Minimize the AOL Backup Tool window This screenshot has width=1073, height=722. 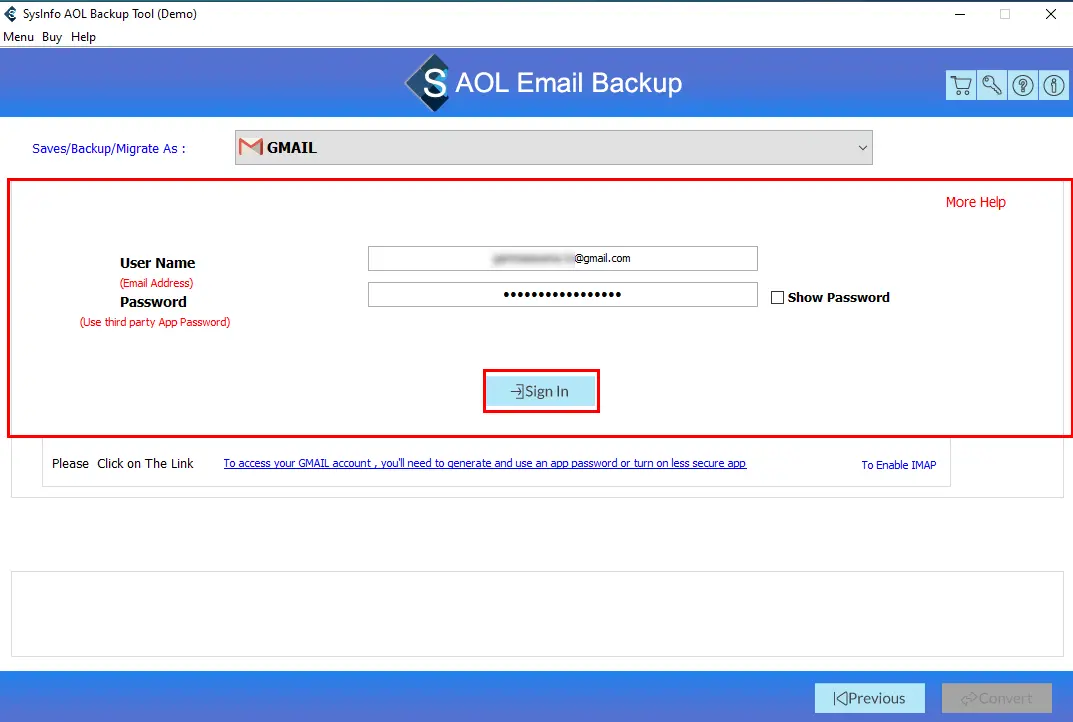960,14
